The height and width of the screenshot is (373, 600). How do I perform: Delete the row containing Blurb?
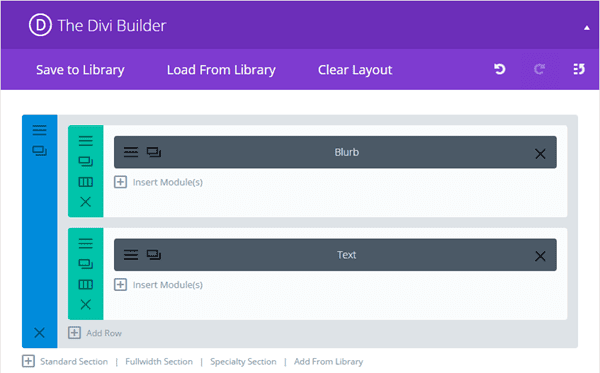tap(86, 202)
